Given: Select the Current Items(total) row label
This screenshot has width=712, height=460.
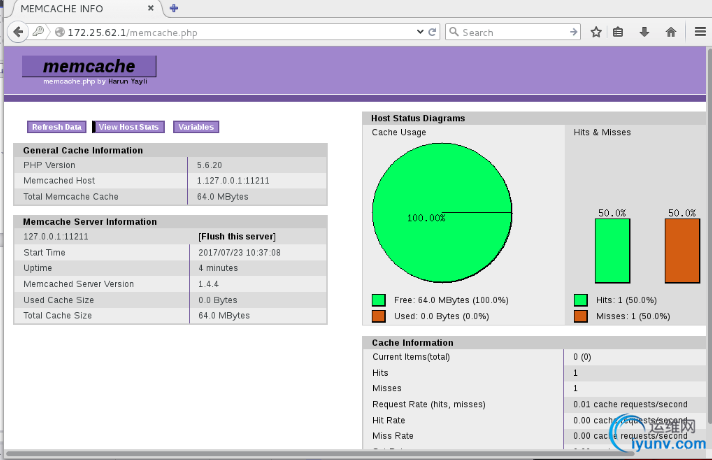Looking at the screenshot, I should [411, 357].
